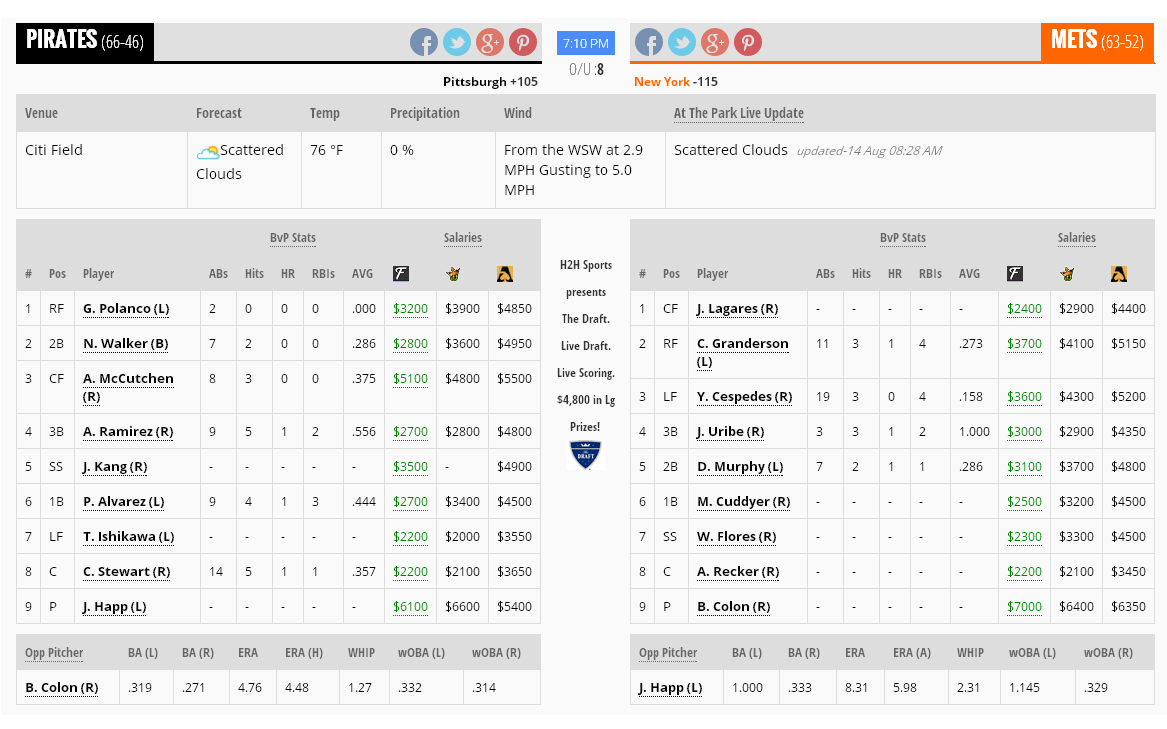Open the At The Park Live Update link
Image resolution: width=1167 pixels, height=729 pixels.
738,113
